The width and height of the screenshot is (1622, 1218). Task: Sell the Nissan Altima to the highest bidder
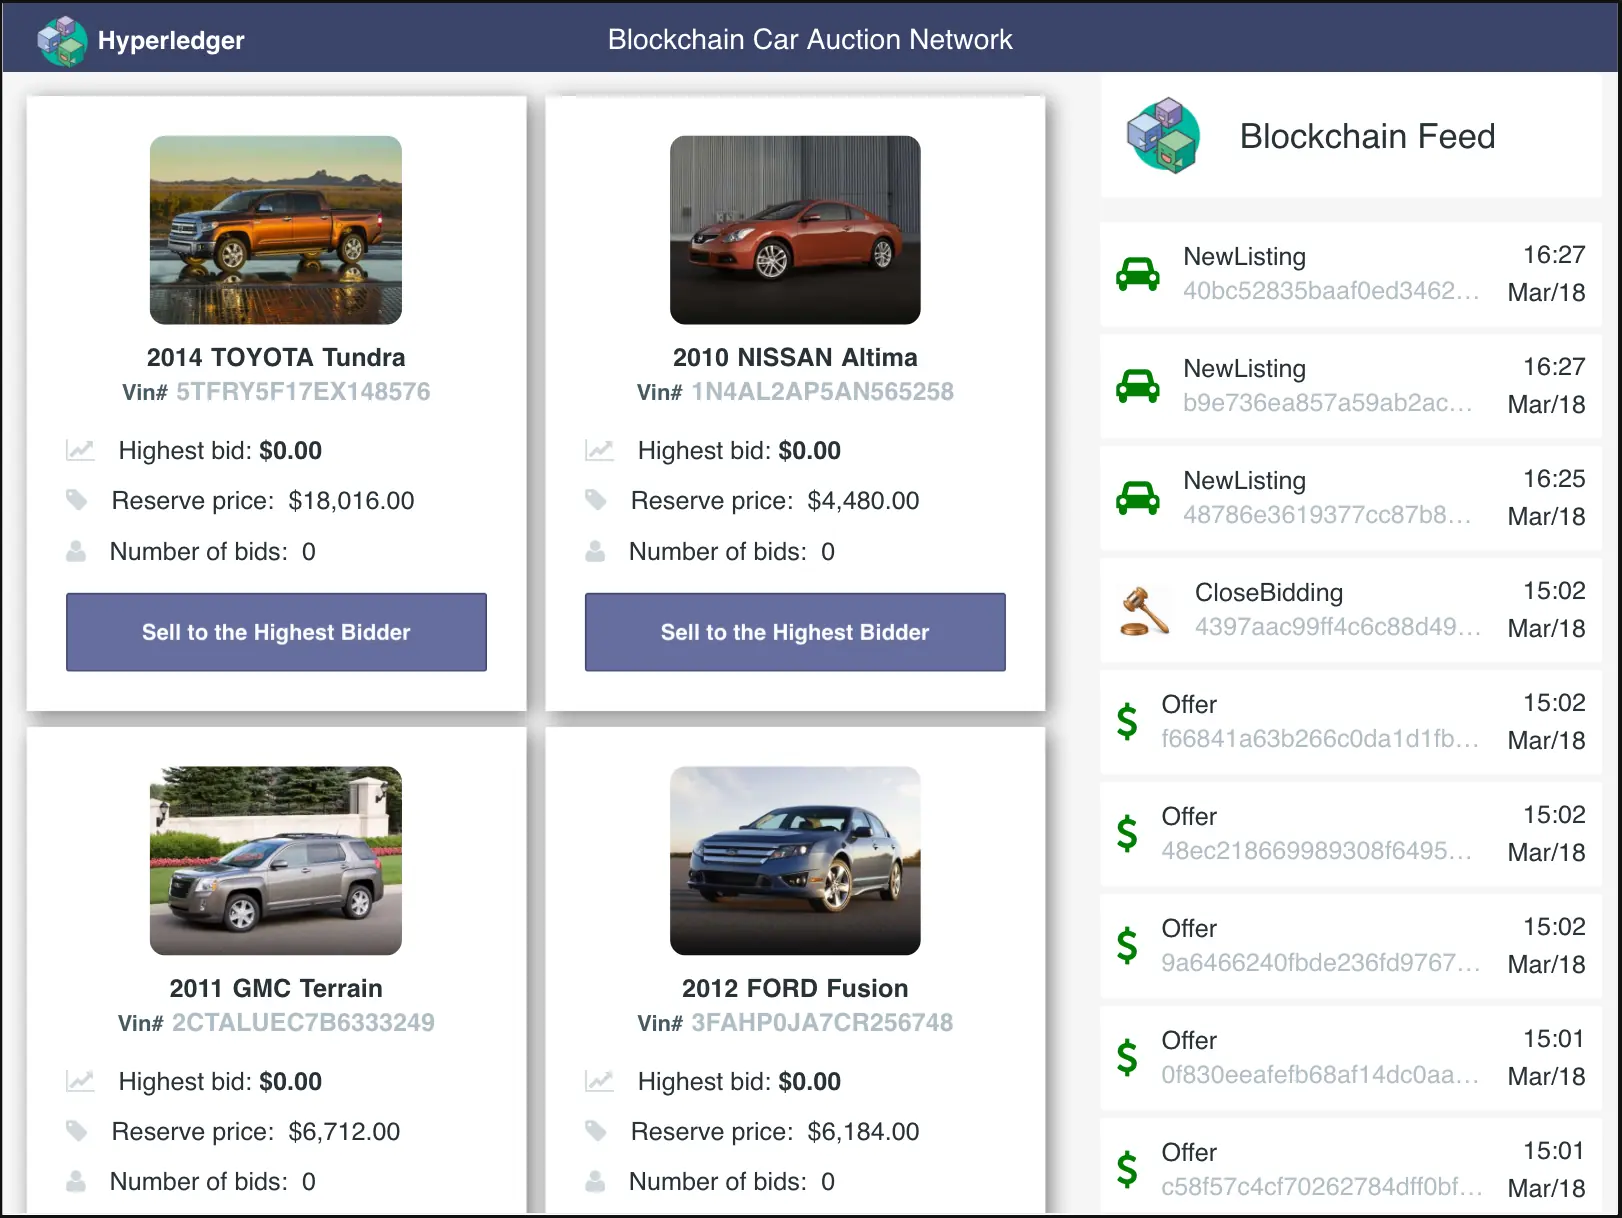795,632
